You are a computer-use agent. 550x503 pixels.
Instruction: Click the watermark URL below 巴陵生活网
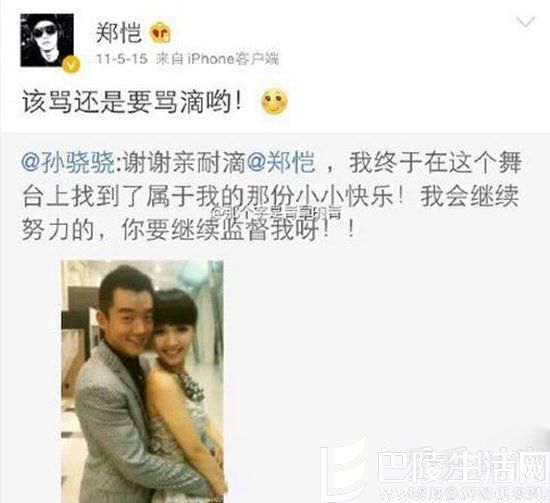(462, 494)
